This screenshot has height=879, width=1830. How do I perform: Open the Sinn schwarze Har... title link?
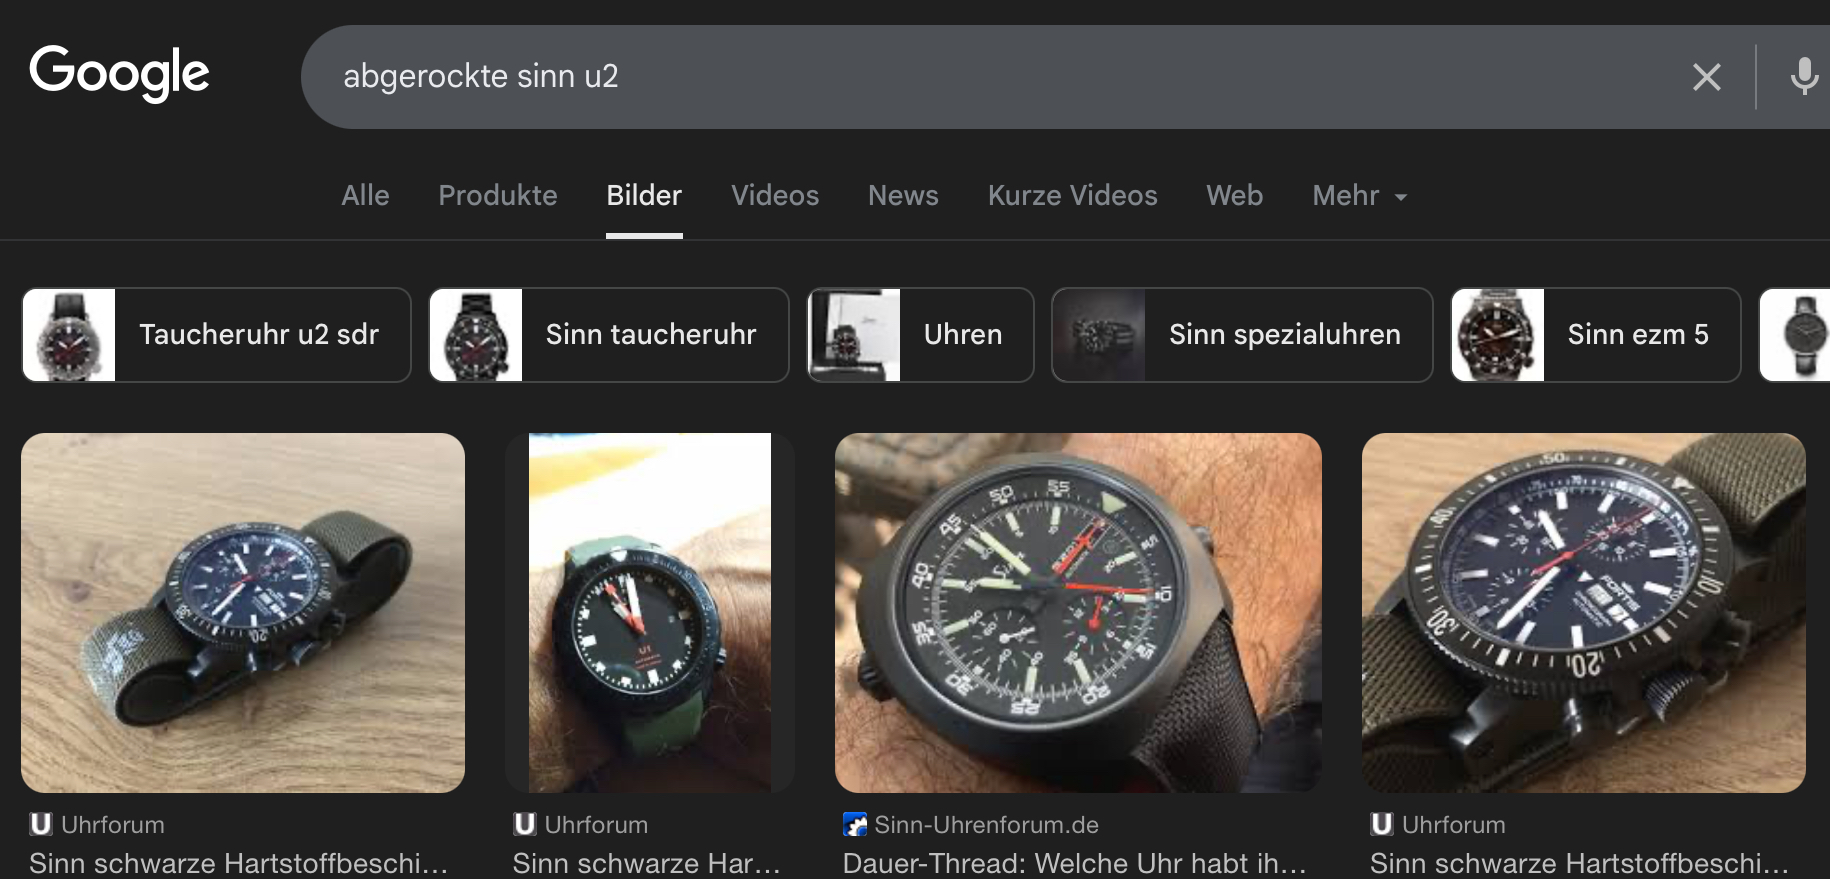646,863
